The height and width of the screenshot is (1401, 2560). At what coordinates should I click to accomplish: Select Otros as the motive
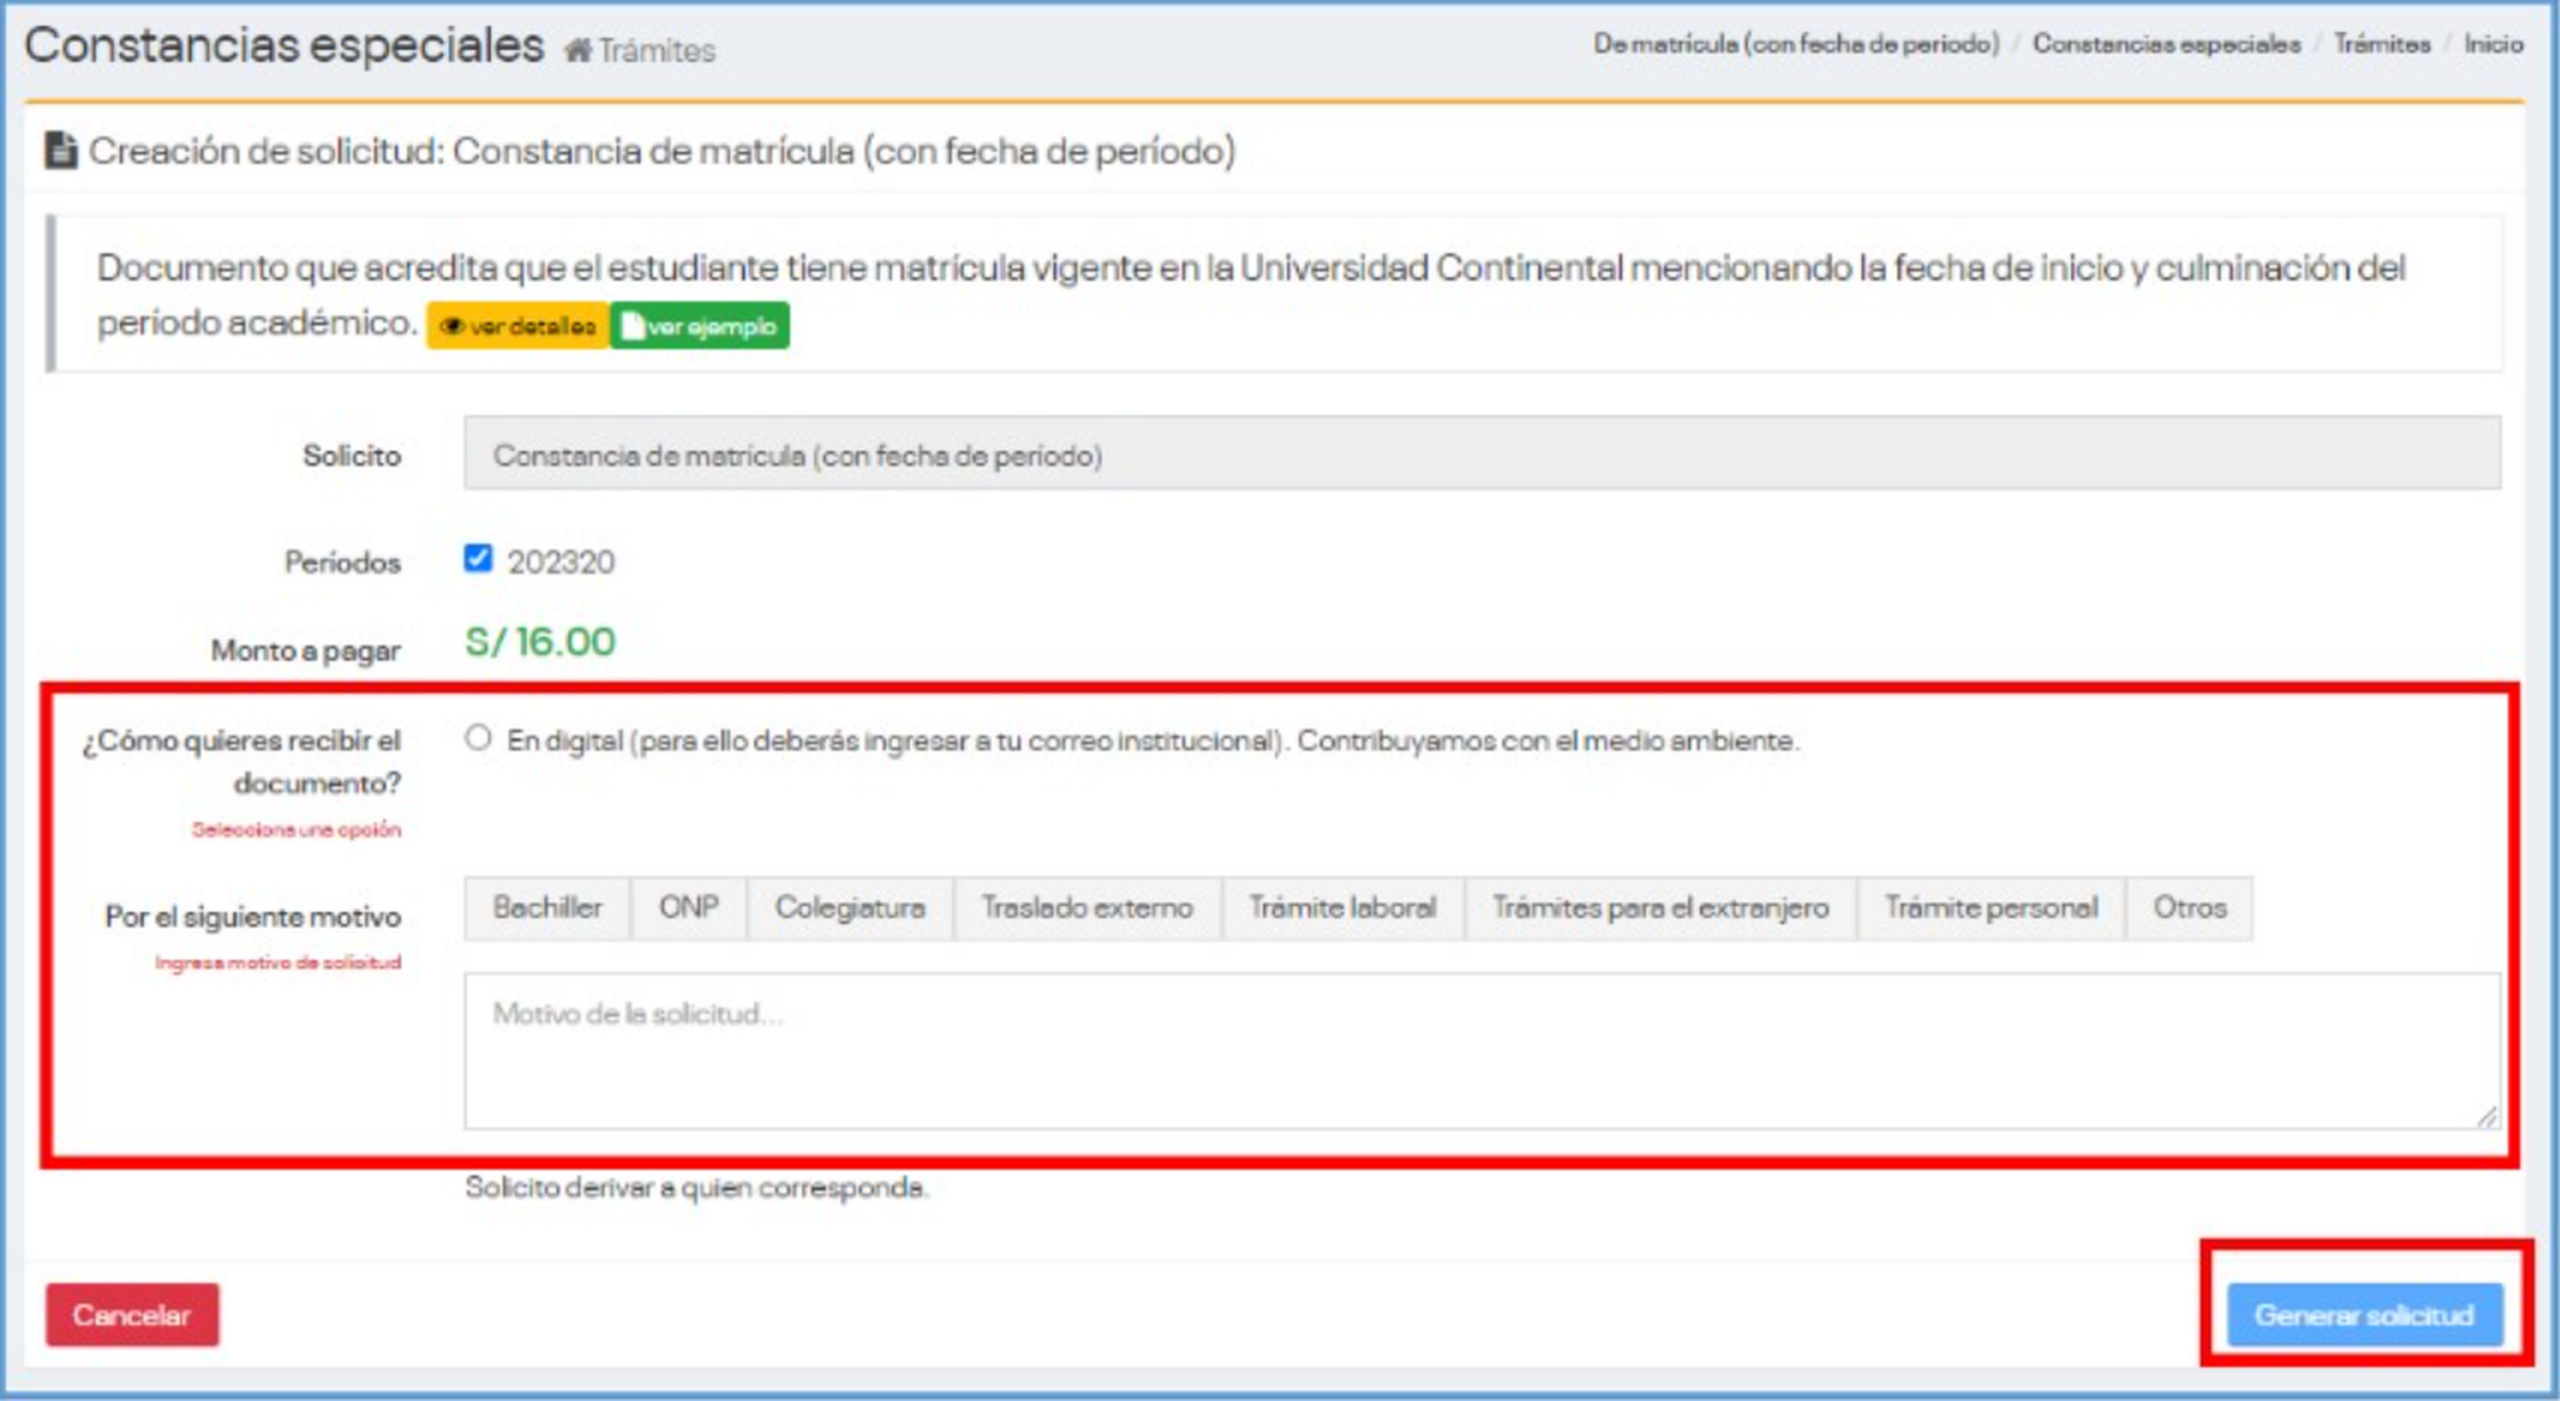[x=2189, y=908]
